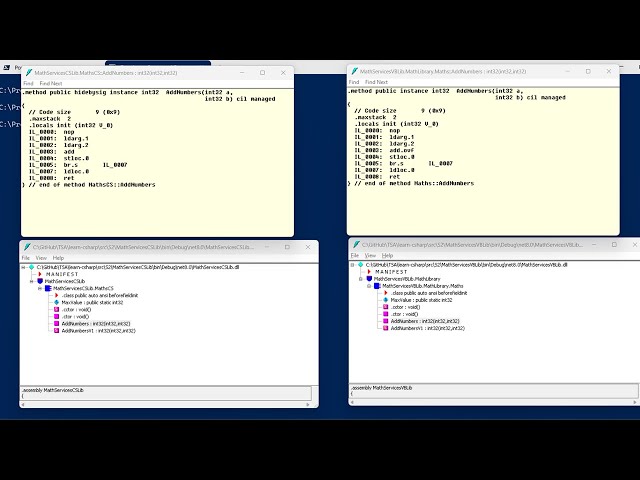Select the AddNumbersV1 method icon in VBLib tree
The image size is (640, 480).
[x=385, y=328]
